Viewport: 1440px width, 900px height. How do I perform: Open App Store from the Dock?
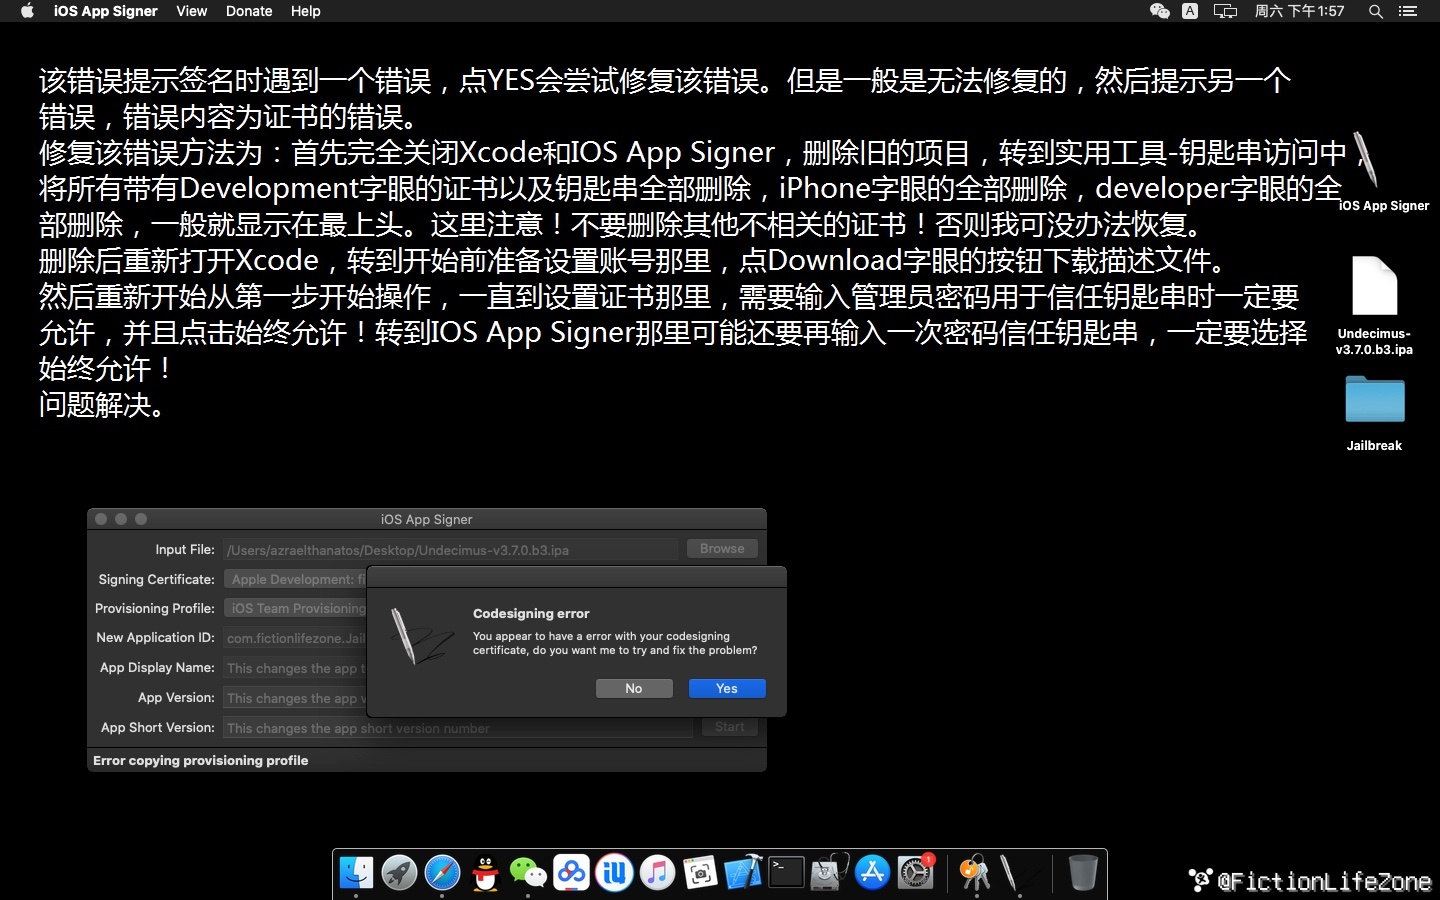pos(872,873)
